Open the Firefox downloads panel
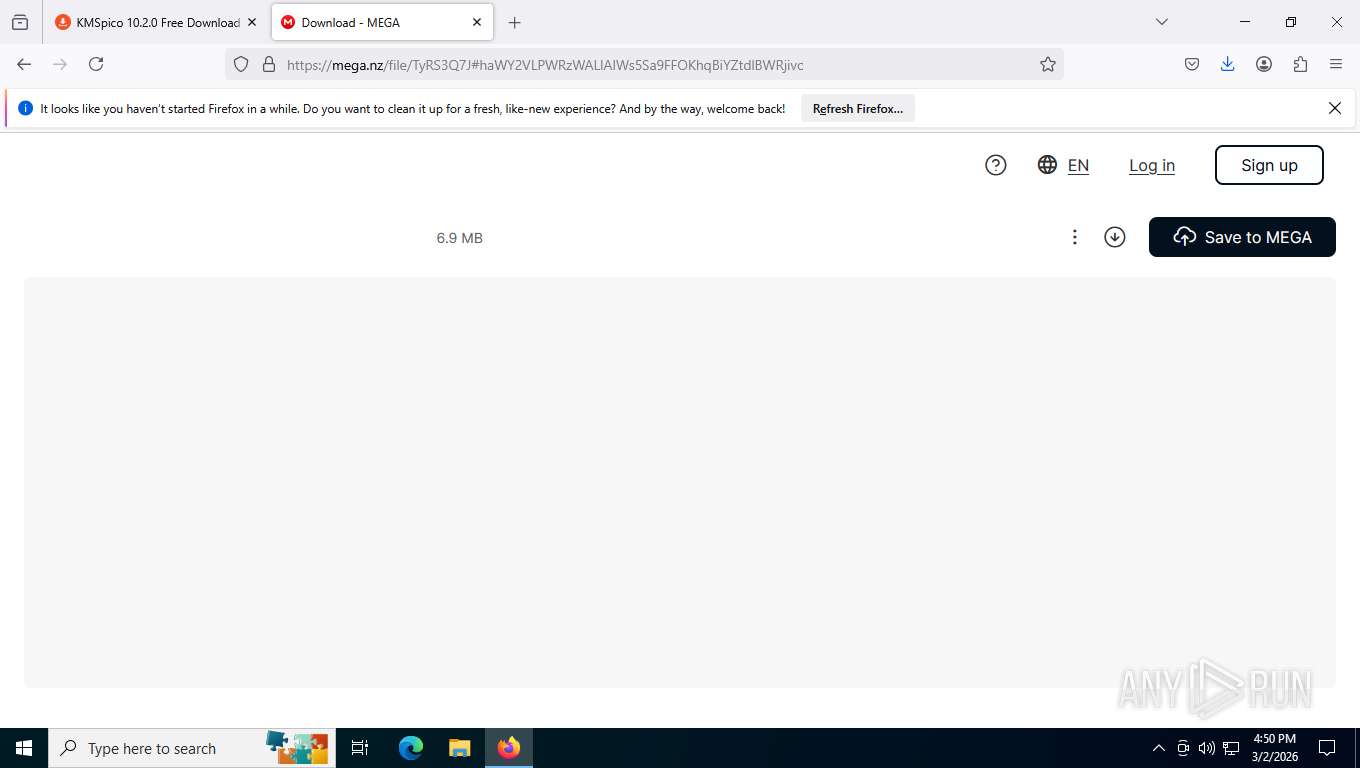Image resolution: width=1360 pixels, height=768 pixels. pyautogui.click(x=1228, y=64)
